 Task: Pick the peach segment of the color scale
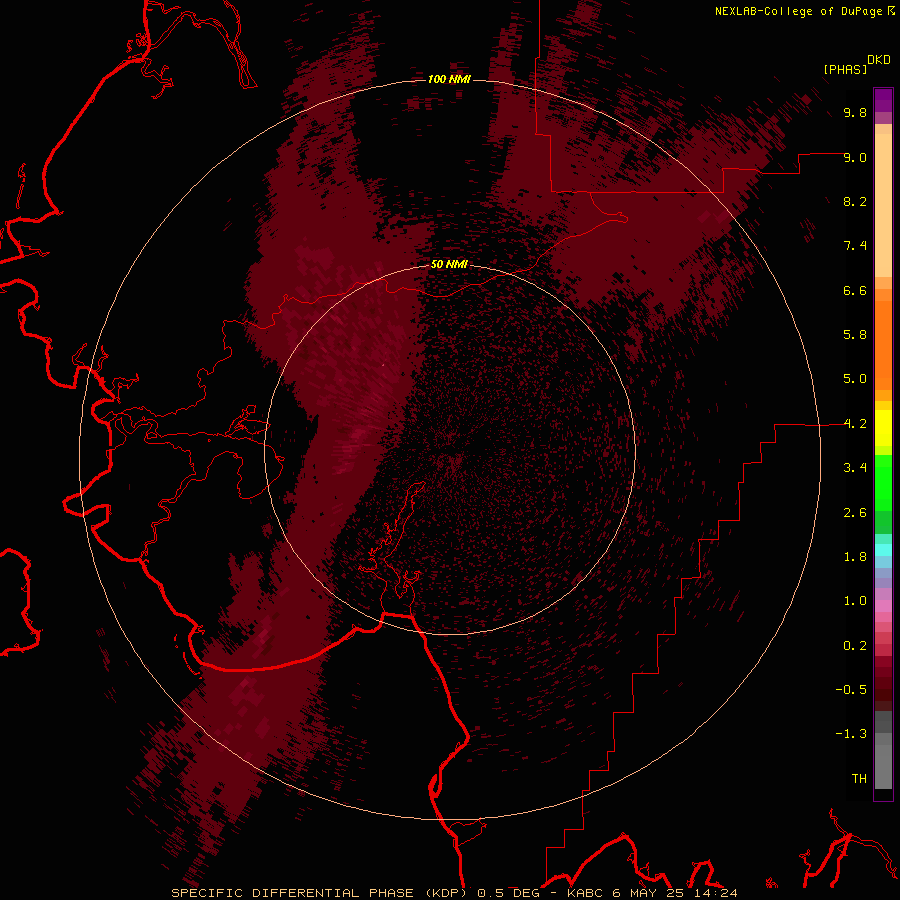[883, 204]
